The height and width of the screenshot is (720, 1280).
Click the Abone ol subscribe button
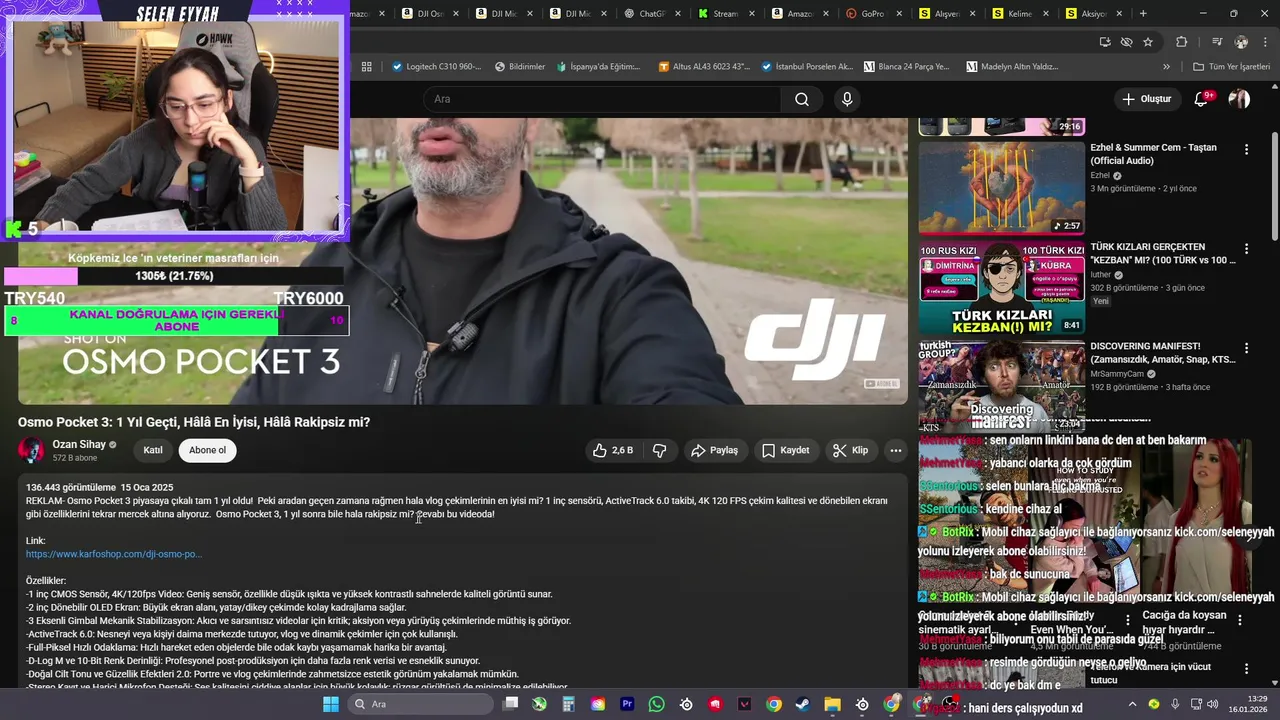click(208, 450)
